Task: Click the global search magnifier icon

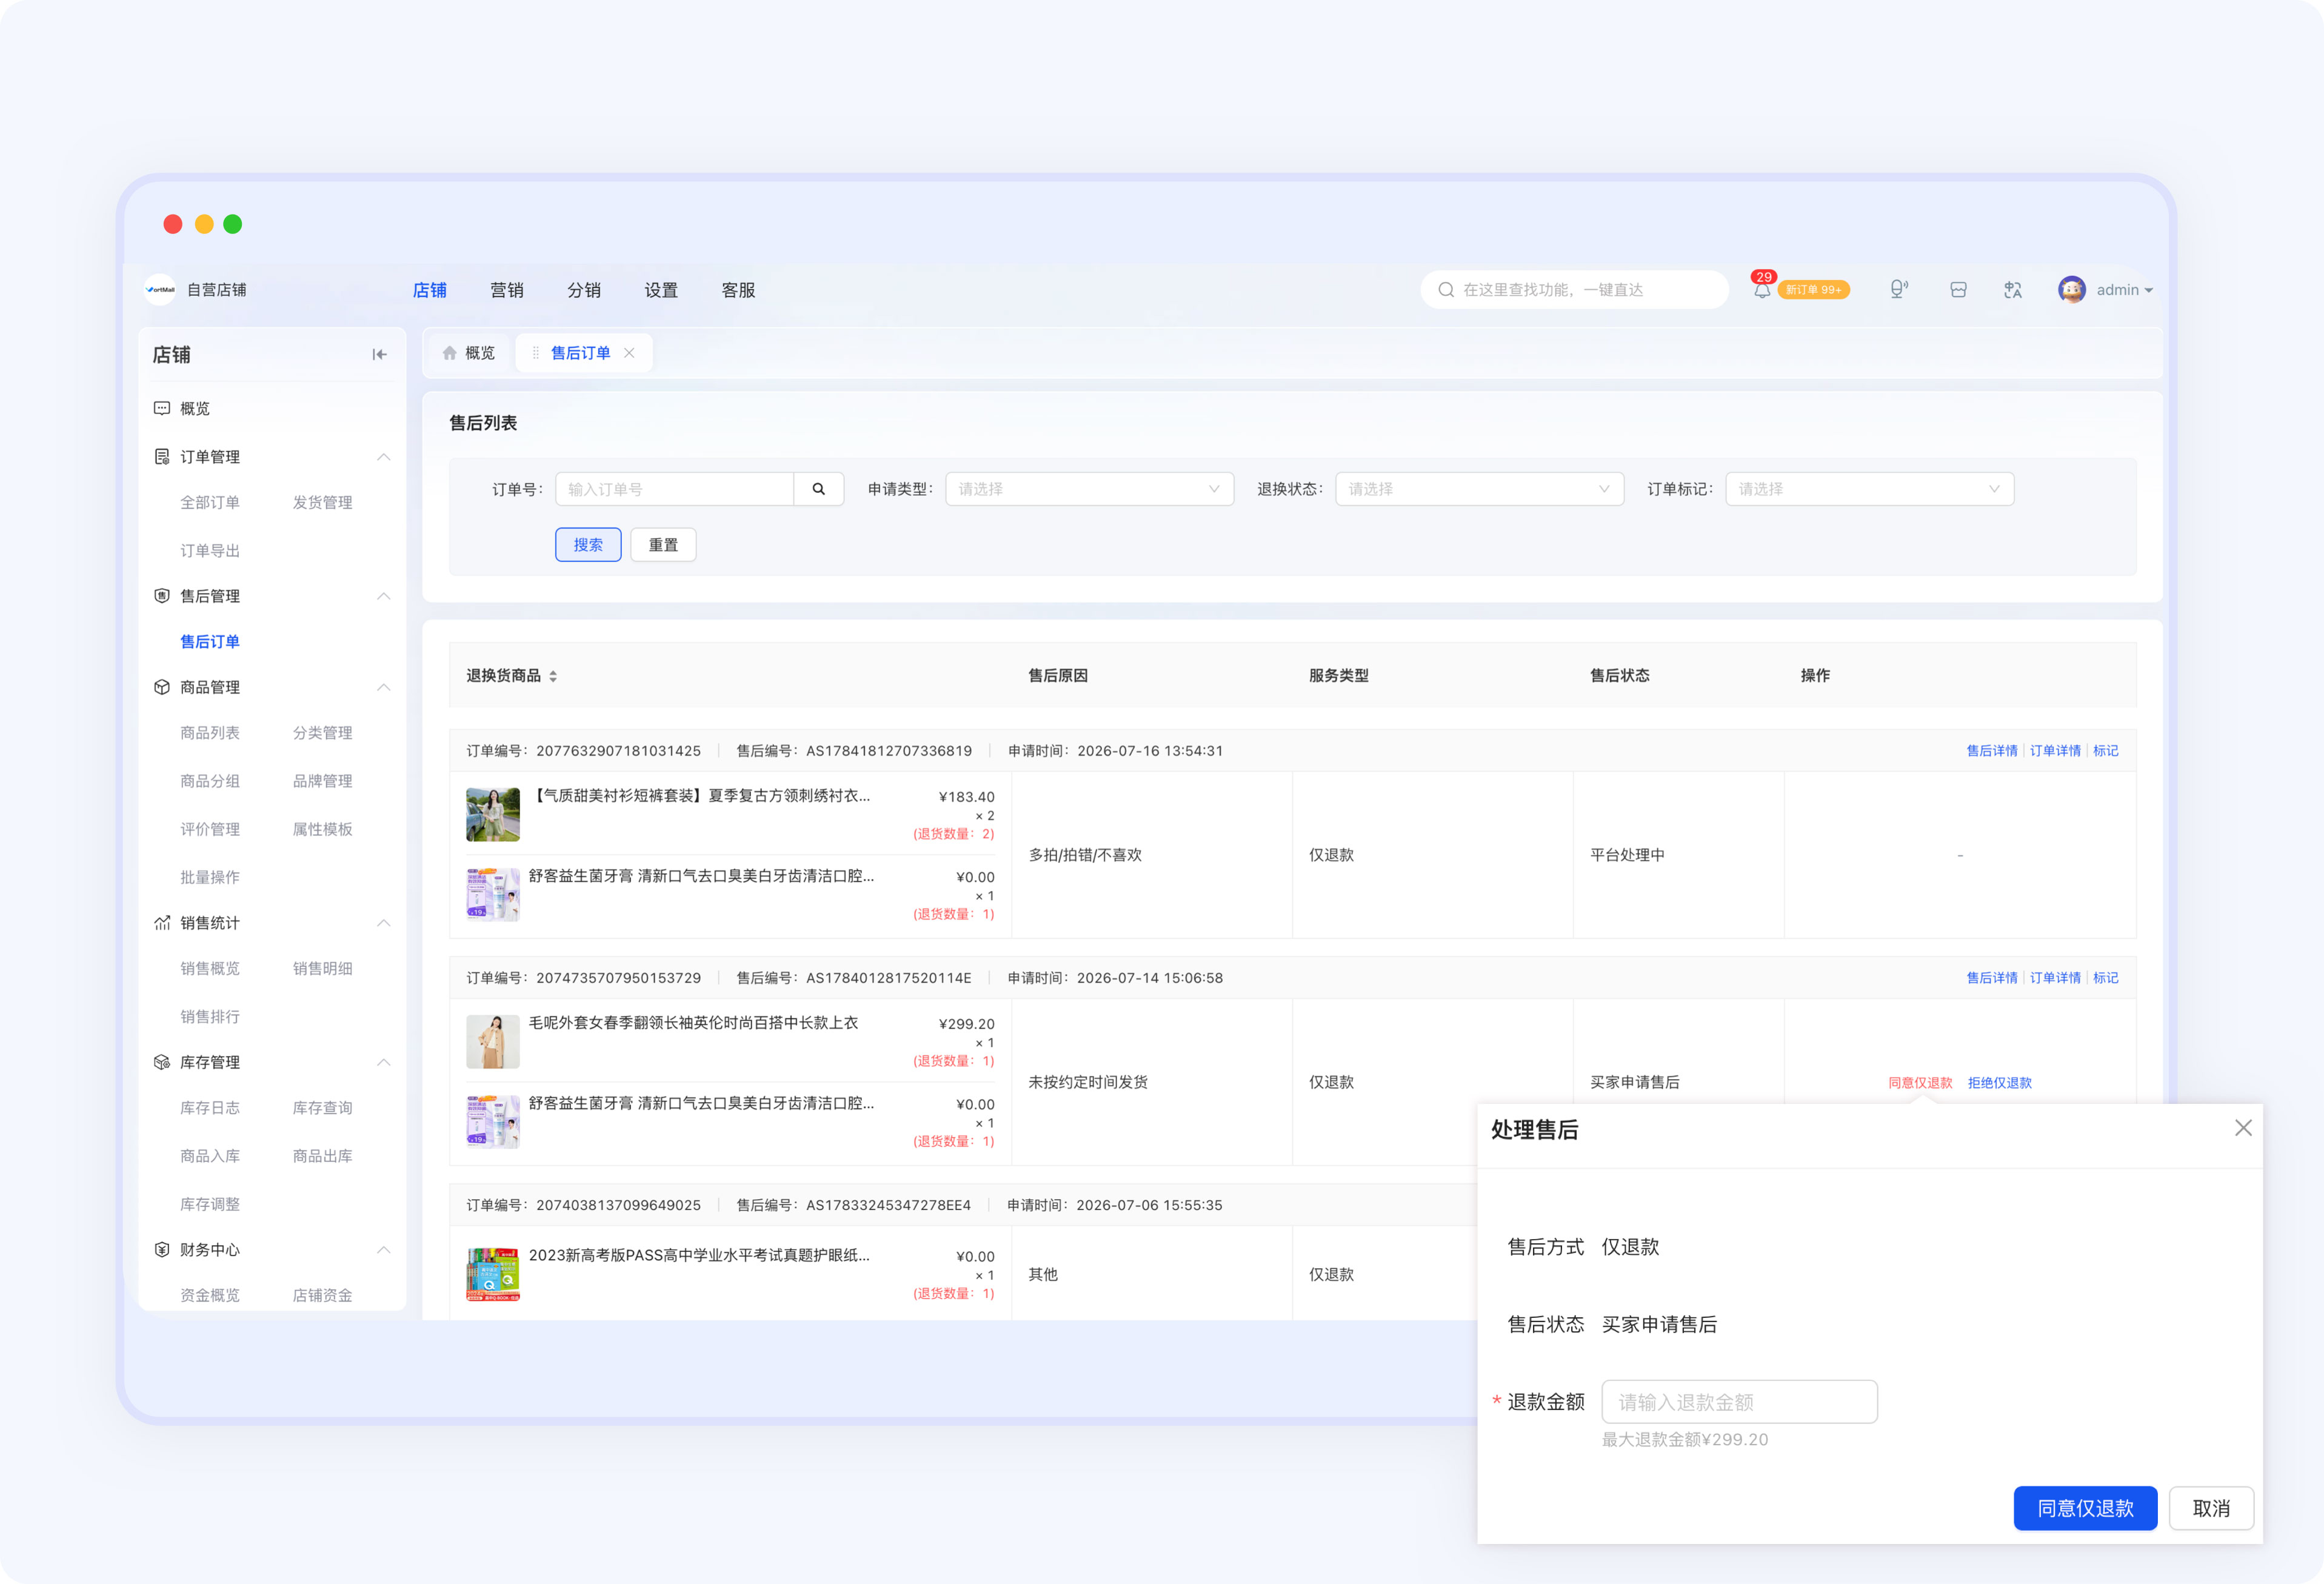Action: click(x=1446, y=290)
